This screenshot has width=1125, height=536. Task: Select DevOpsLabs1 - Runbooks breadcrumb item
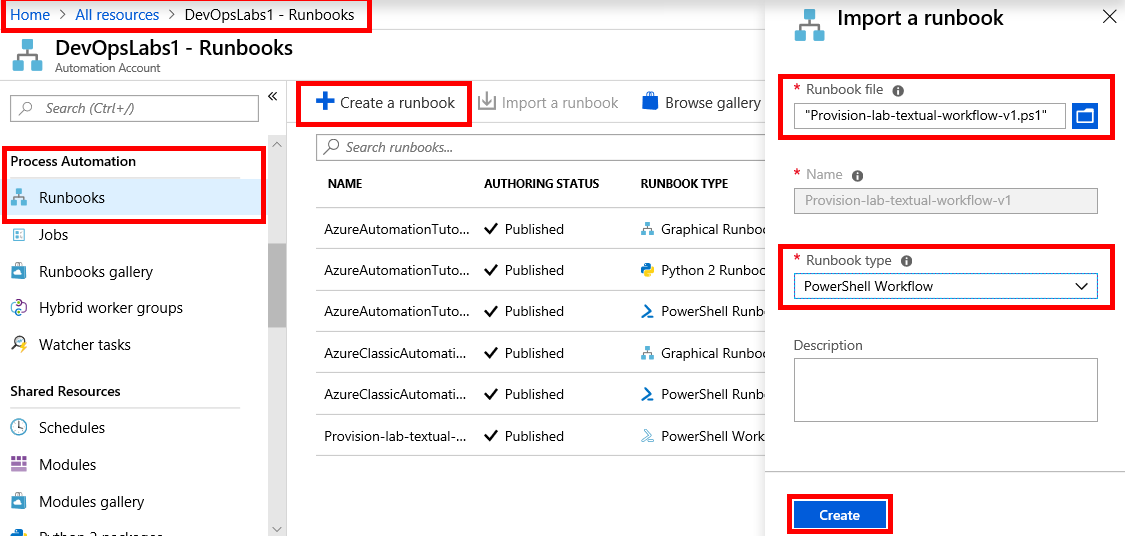pos(269,14)
